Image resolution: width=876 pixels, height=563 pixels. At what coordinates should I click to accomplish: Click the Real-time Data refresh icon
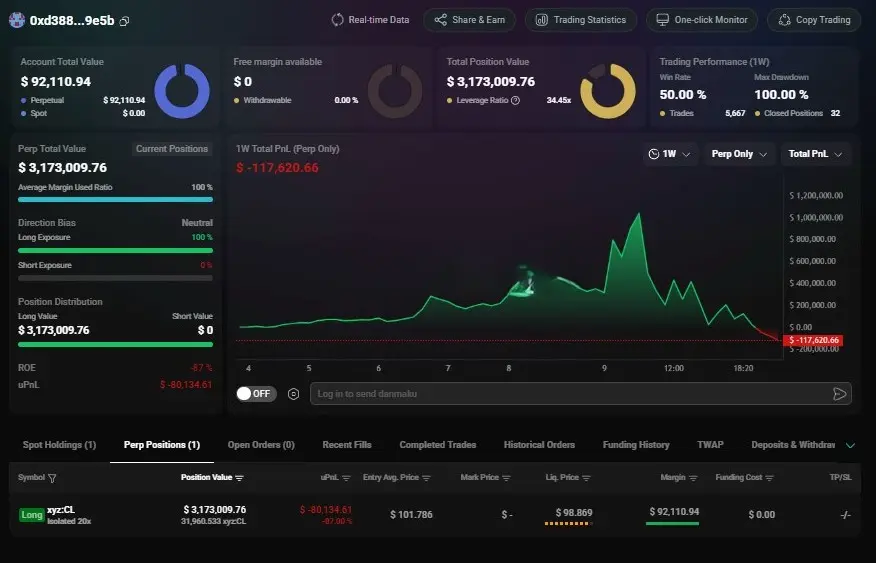click(337, 20)
